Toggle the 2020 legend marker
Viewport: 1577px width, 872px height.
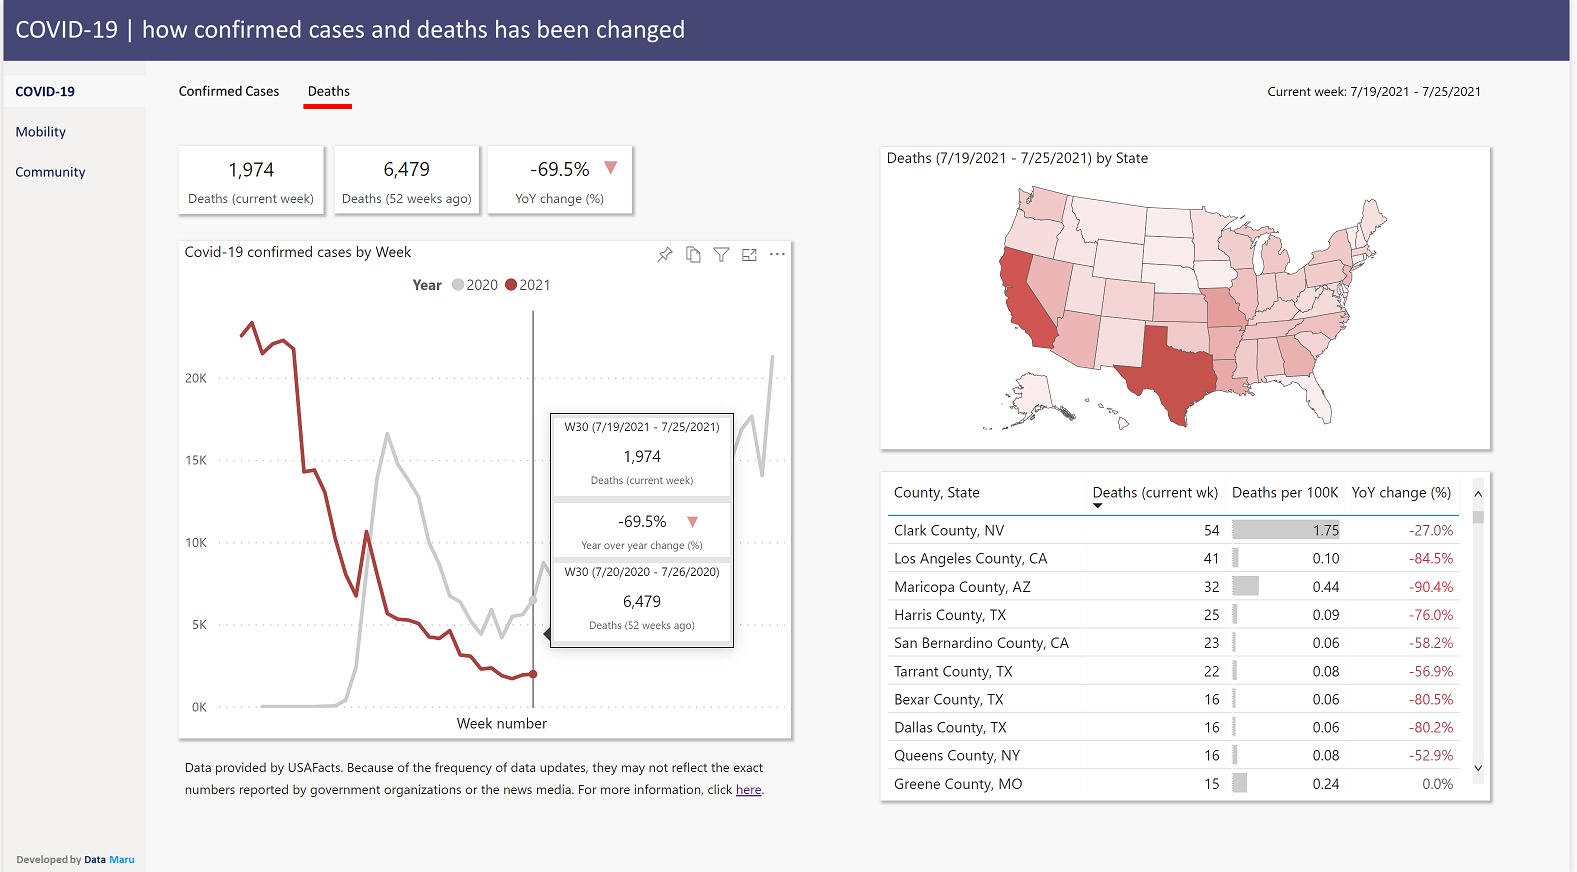coord(458,285)
